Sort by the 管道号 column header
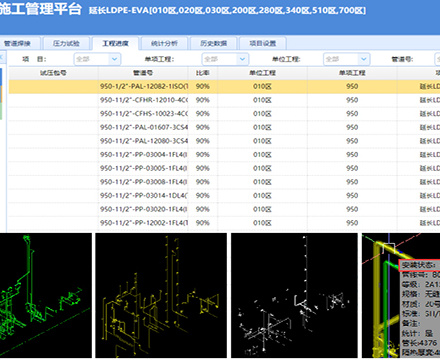The width and height of the screenshot is (440, 360). (x=143, y=73)
